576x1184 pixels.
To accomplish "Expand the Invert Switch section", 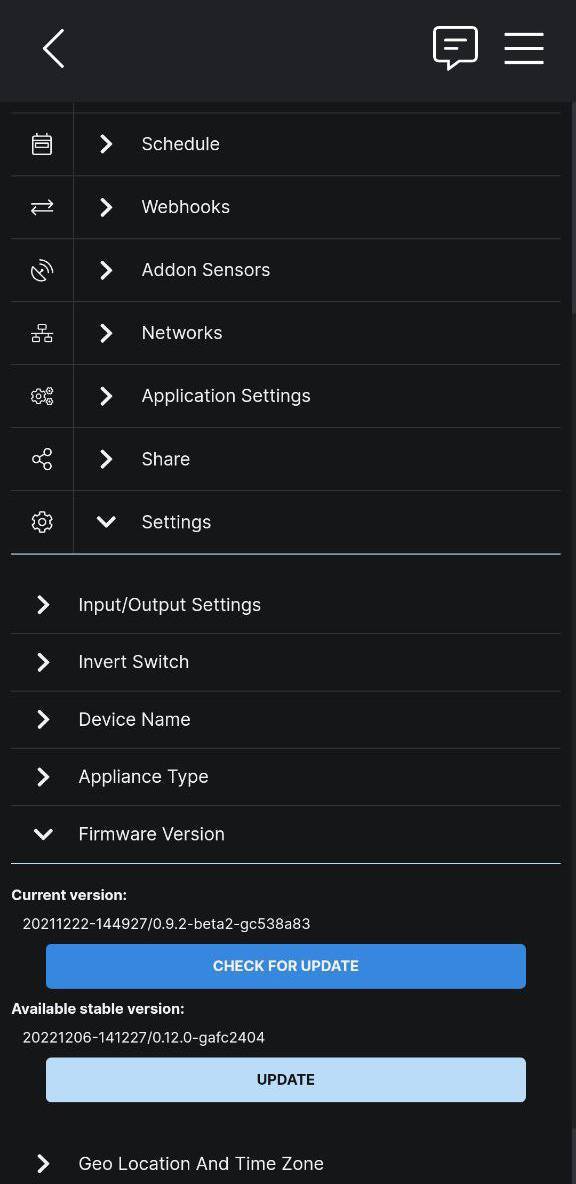I will 286,662.
